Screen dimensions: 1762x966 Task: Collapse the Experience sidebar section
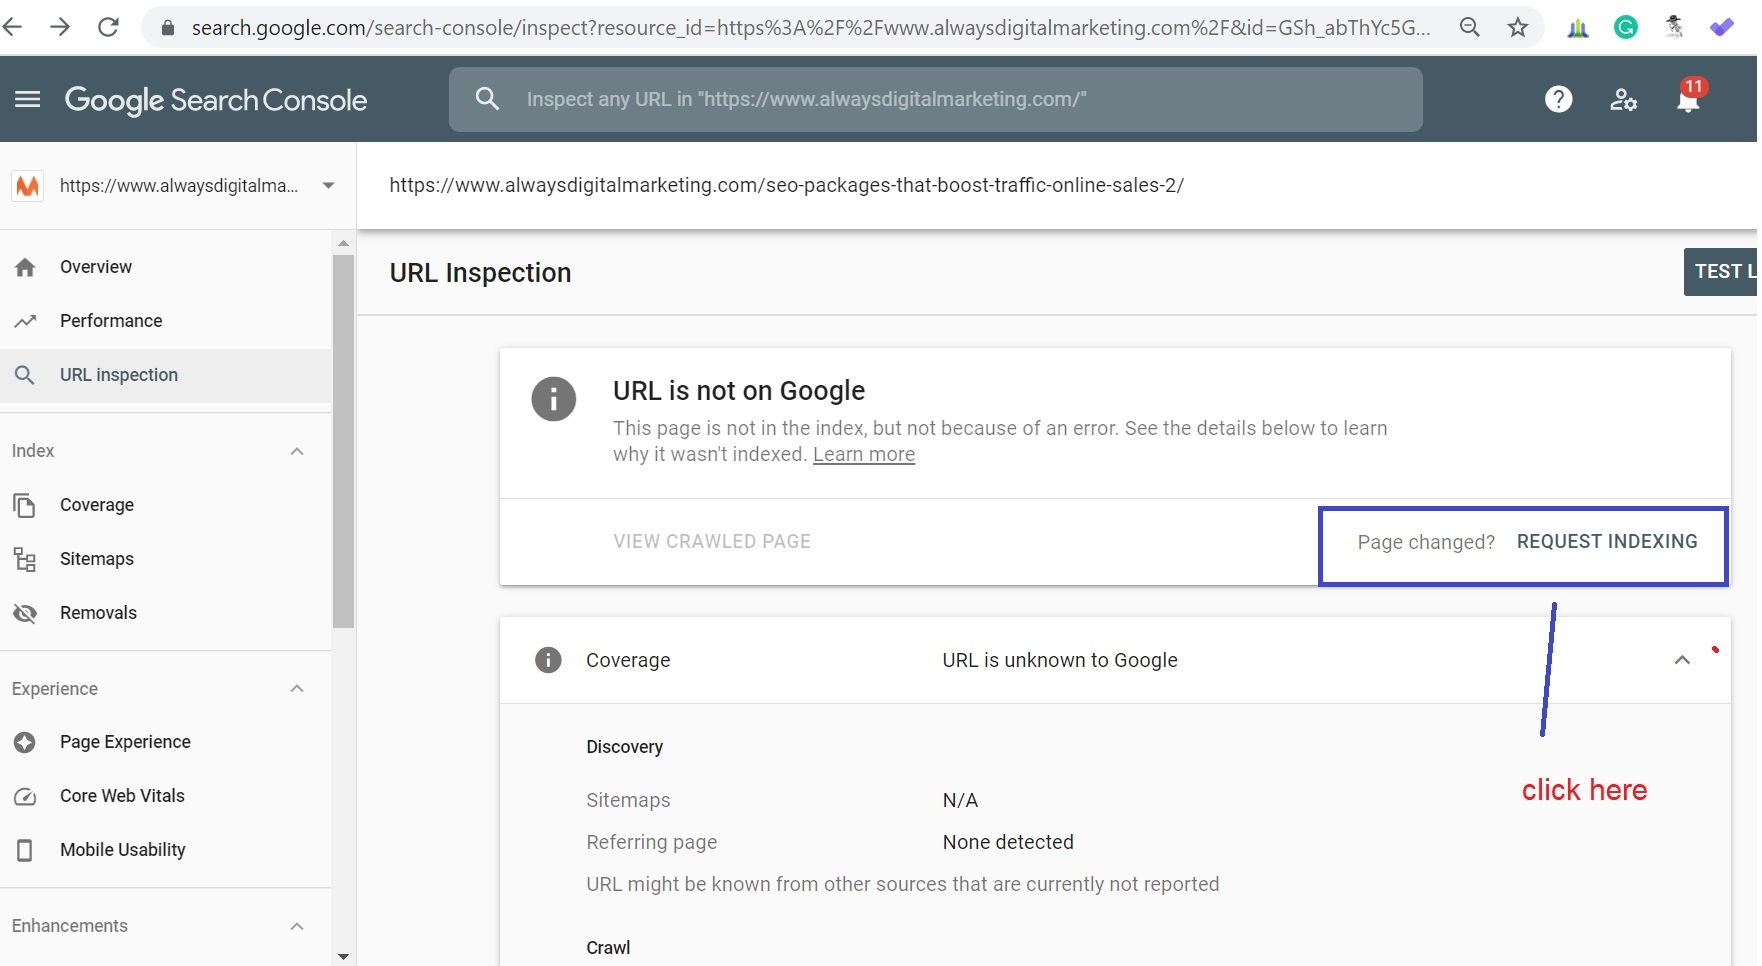coord(297,689)
